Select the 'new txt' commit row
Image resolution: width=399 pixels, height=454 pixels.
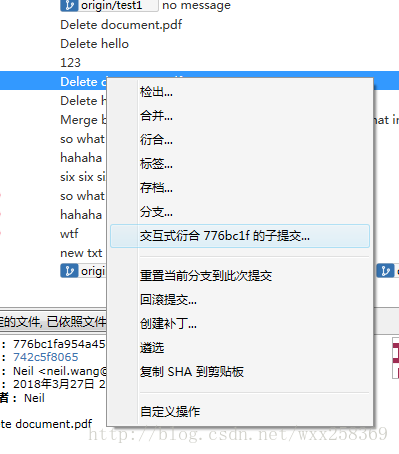tap(81, 253)
